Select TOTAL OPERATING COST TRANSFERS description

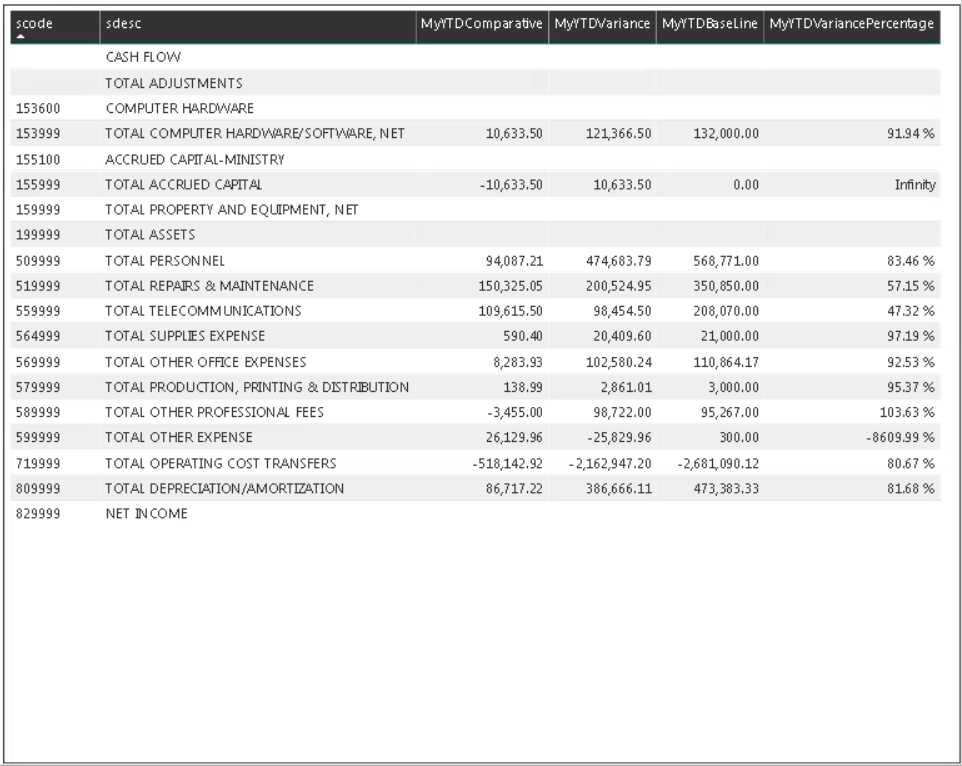coord(221,463)
